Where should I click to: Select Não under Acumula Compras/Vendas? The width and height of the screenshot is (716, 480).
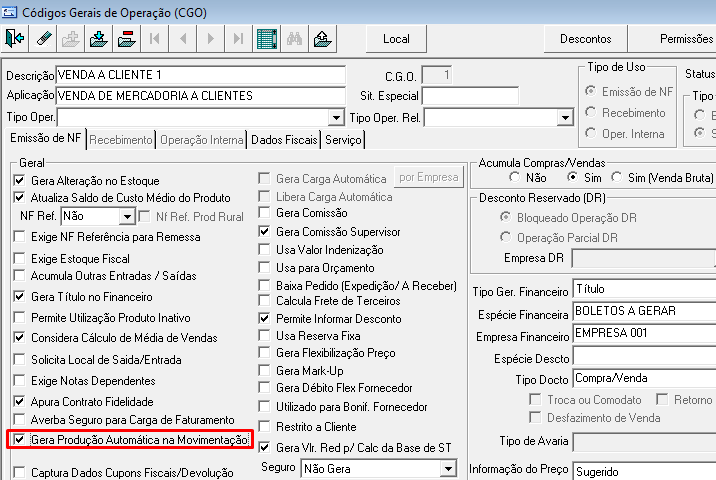515,177
